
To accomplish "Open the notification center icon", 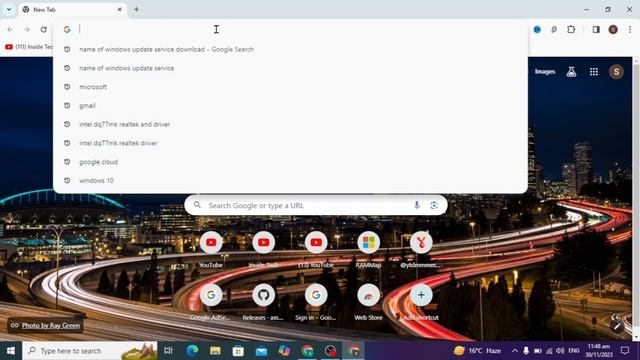I will click(625, 351).
